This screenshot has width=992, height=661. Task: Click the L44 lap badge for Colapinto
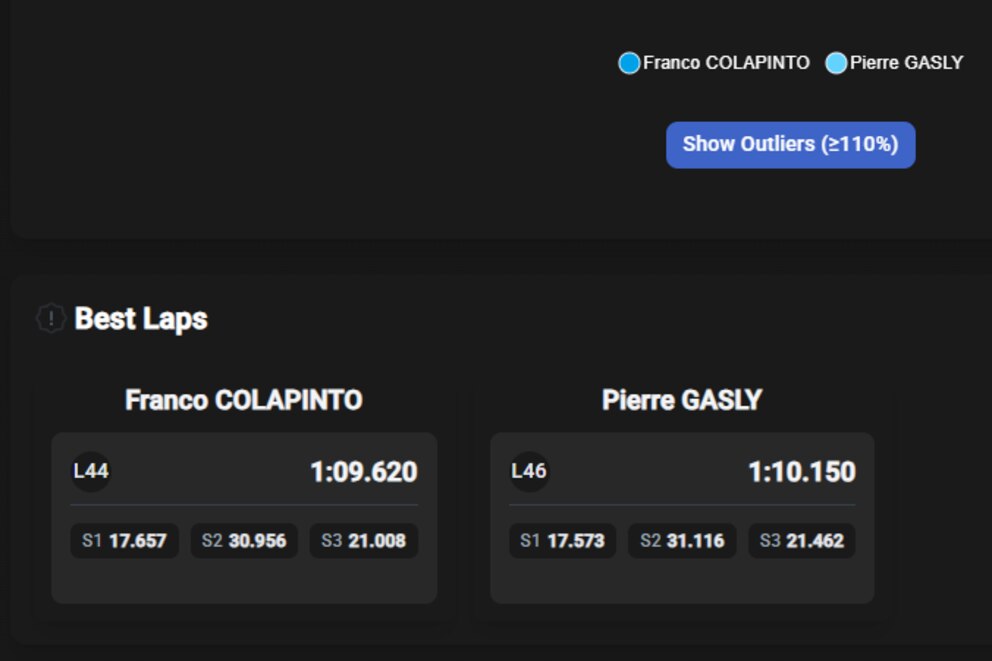click(x=91, y=471)
